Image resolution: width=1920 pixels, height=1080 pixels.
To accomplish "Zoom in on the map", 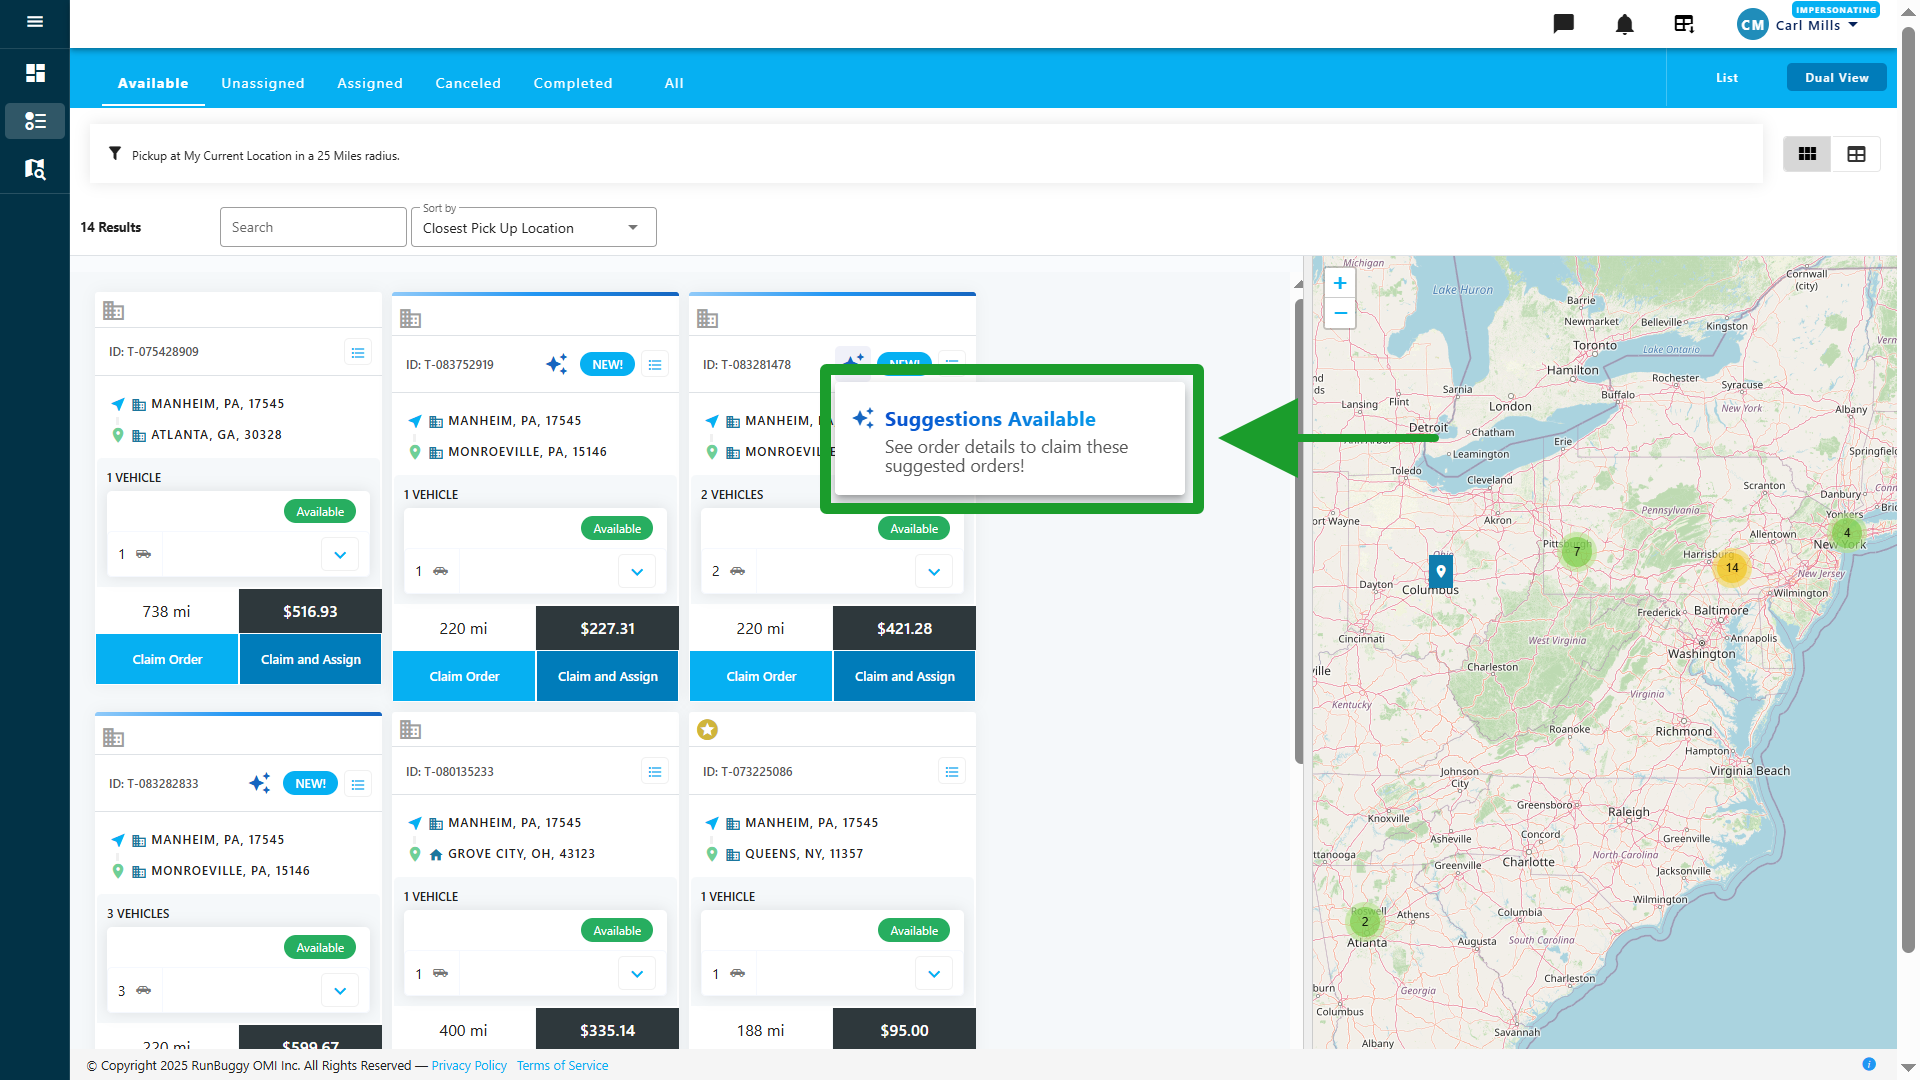I will click(x=1340, y=283).
